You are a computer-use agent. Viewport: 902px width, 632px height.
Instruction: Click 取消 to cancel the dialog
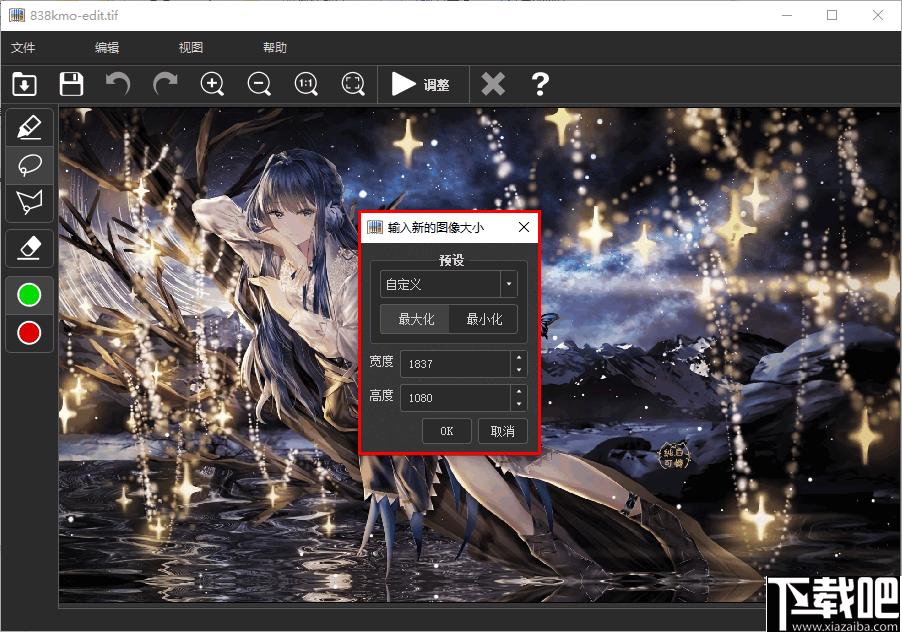click(502, 431)
